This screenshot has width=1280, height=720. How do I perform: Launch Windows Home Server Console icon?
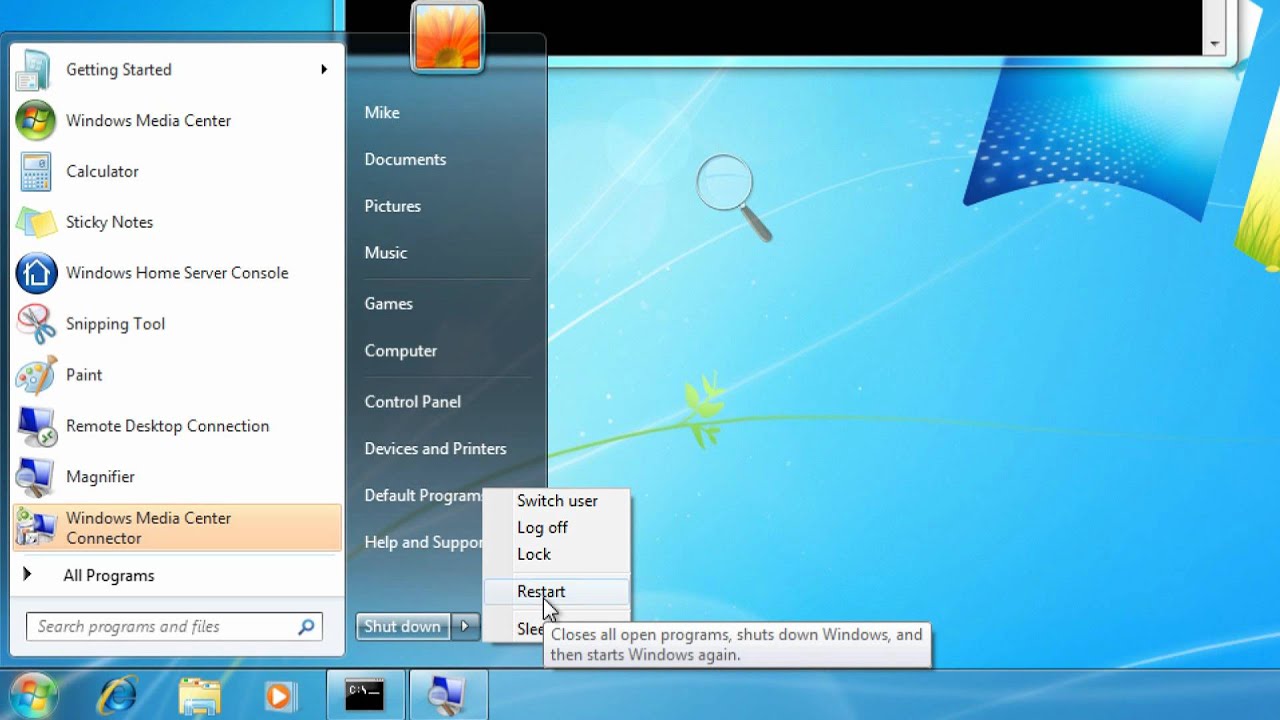point(36,273)
